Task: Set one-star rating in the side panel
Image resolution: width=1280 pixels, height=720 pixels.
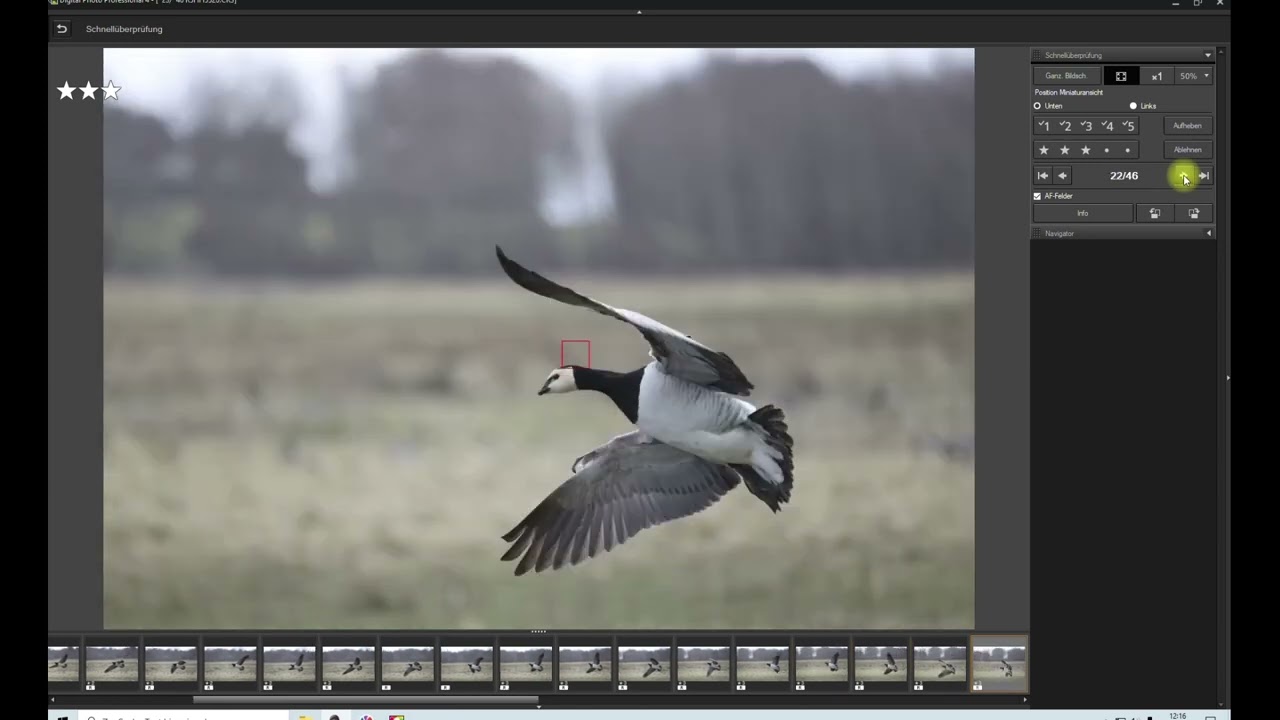Action: pos(1044,150)
